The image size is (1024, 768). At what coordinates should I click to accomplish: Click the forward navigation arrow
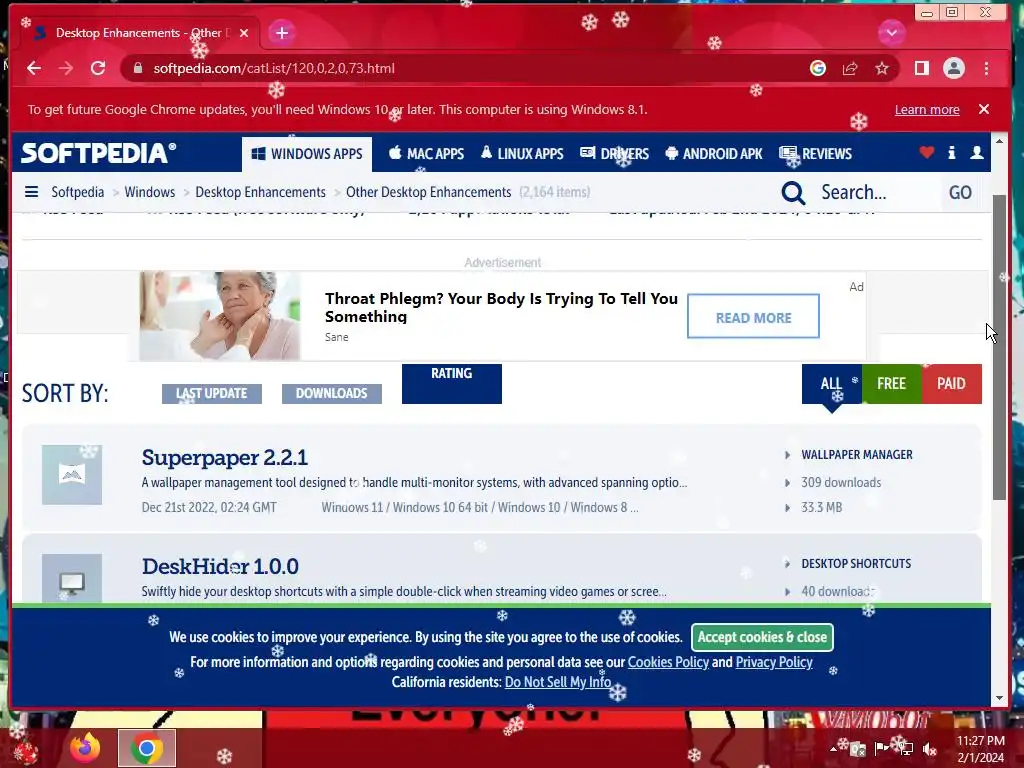(x=66, y=68)
